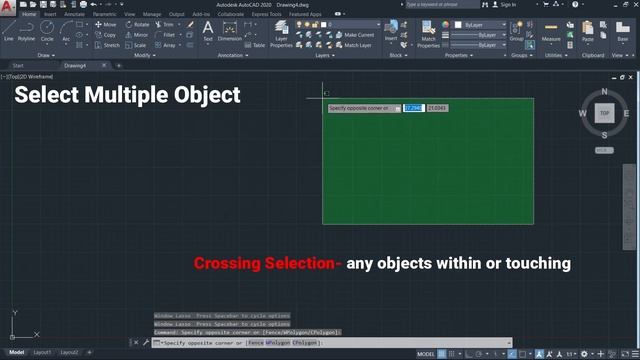
Task: Toggle clean screen in status bar
Action: [625, 354]
